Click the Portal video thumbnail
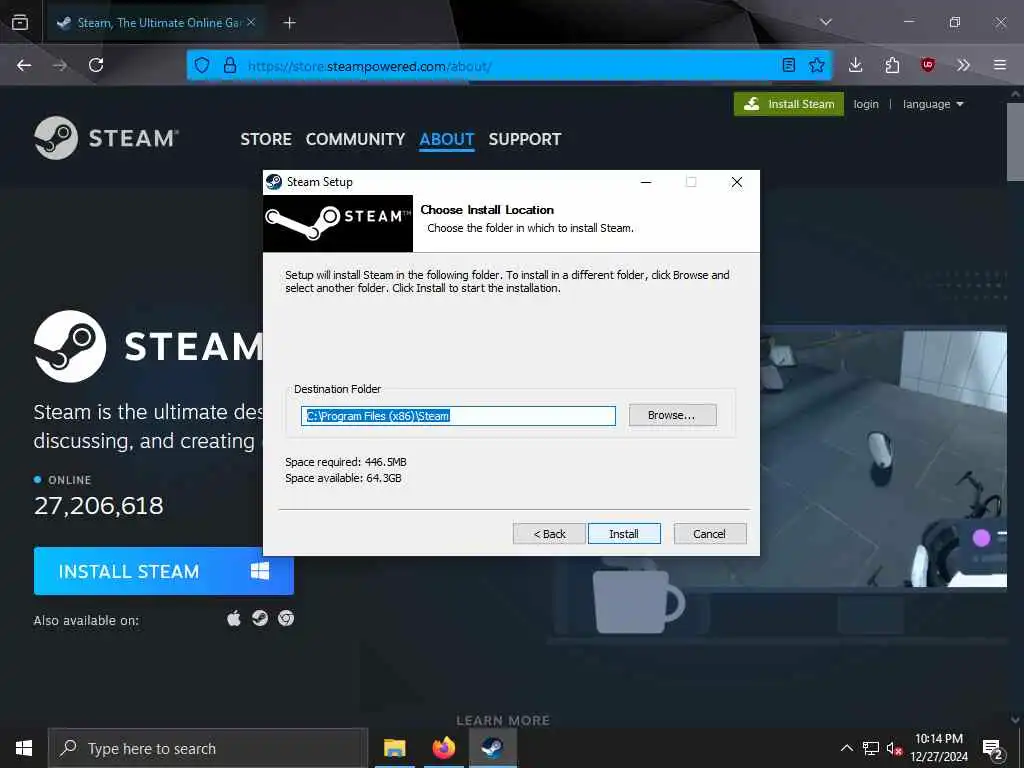 tap(883, 458)
